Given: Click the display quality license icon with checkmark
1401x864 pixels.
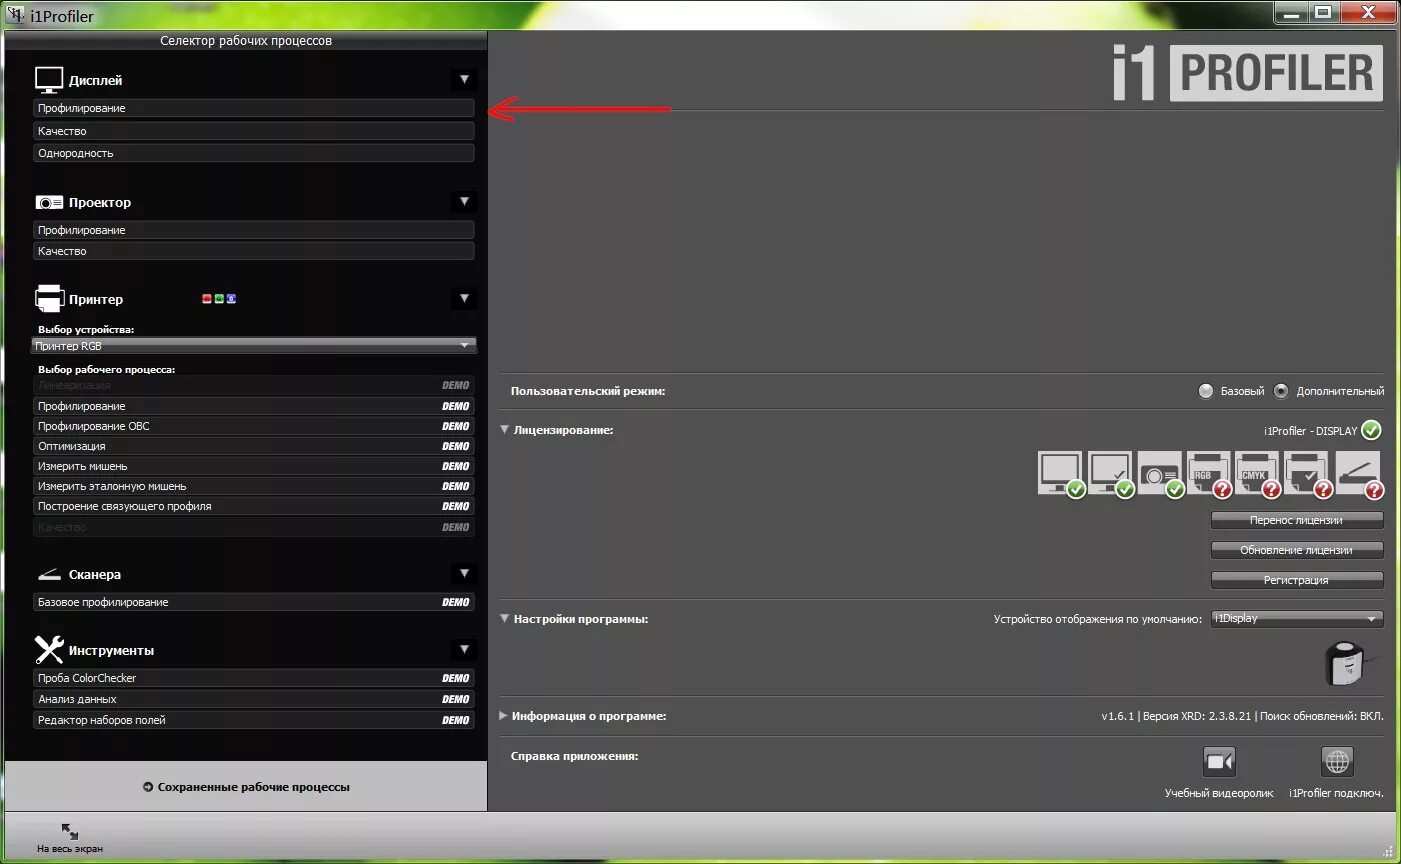Looking at the screenshot, I should [1110, 474].
